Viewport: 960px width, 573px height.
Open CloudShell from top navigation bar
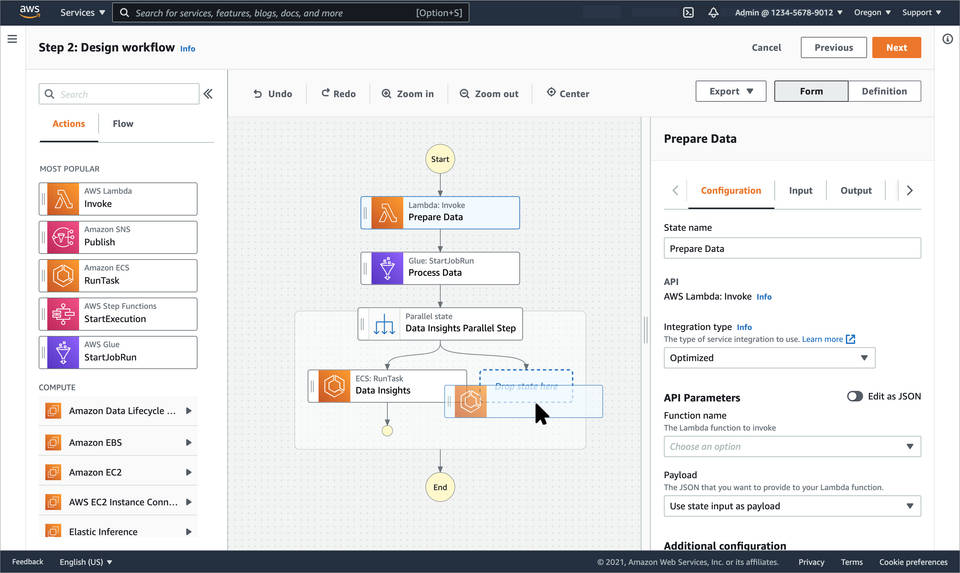click(x=688, y=13)
